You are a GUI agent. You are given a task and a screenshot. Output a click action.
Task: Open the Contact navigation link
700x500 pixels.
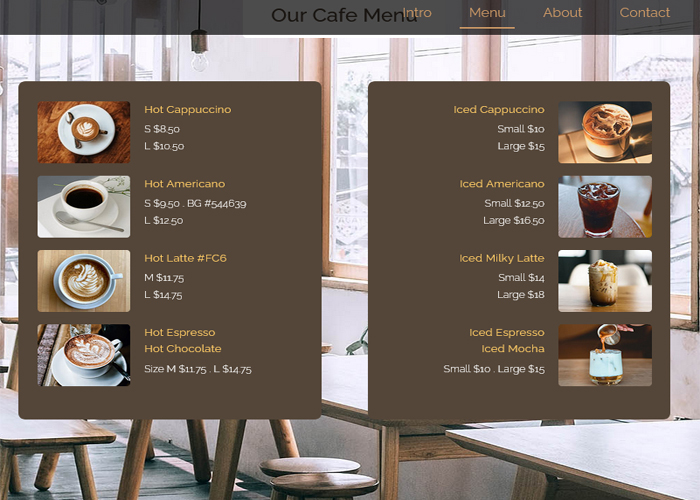645,12
